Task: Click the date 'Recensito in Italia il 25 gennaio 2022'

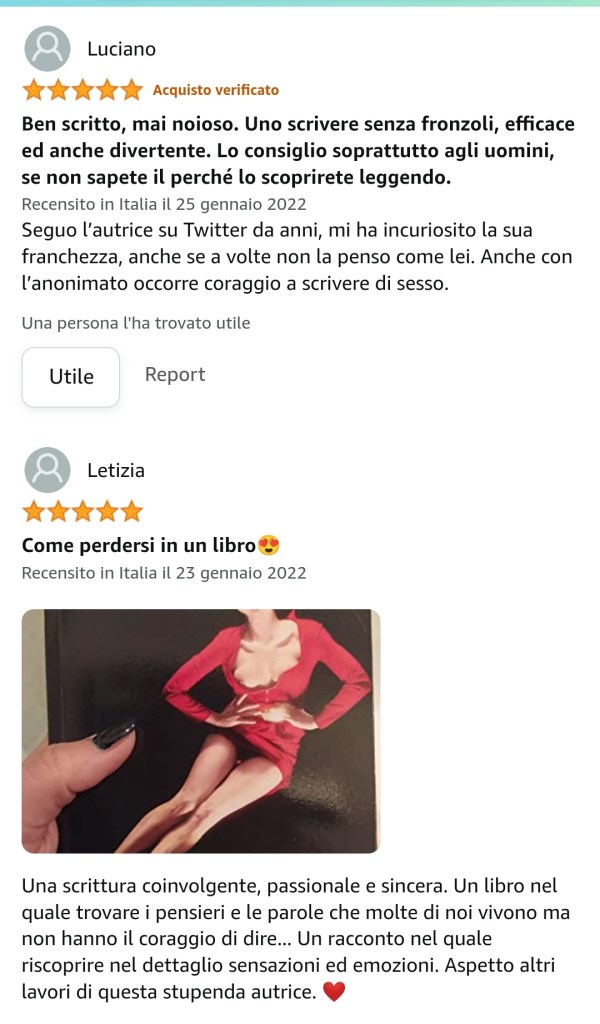Action: 164,204
